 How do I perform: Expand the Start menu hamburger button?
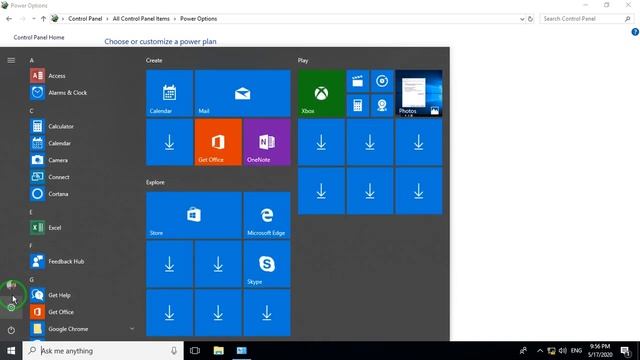(x=11, y=60)
